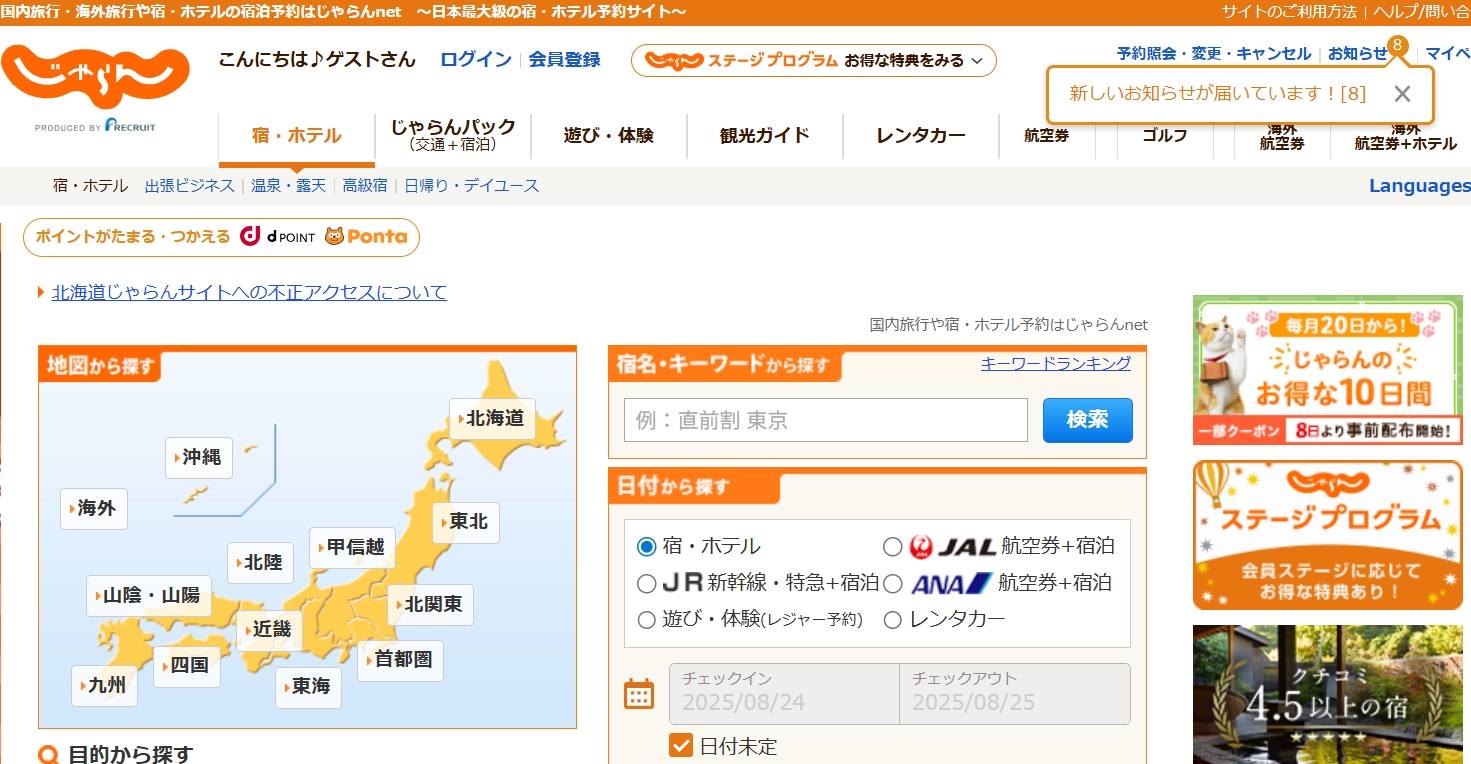
Task: Click the ポイントがたまる・つかえる badge
Action: (221, 237)
